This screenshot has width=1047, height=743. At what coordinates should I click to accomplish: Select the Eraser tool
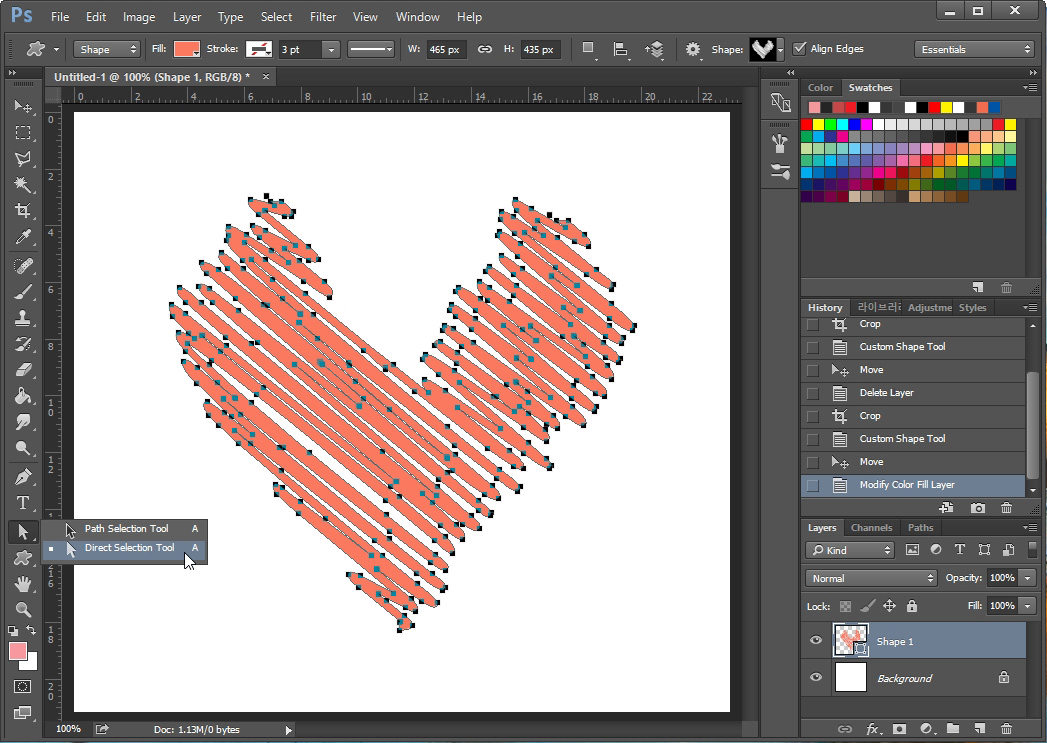coord(23,370)
